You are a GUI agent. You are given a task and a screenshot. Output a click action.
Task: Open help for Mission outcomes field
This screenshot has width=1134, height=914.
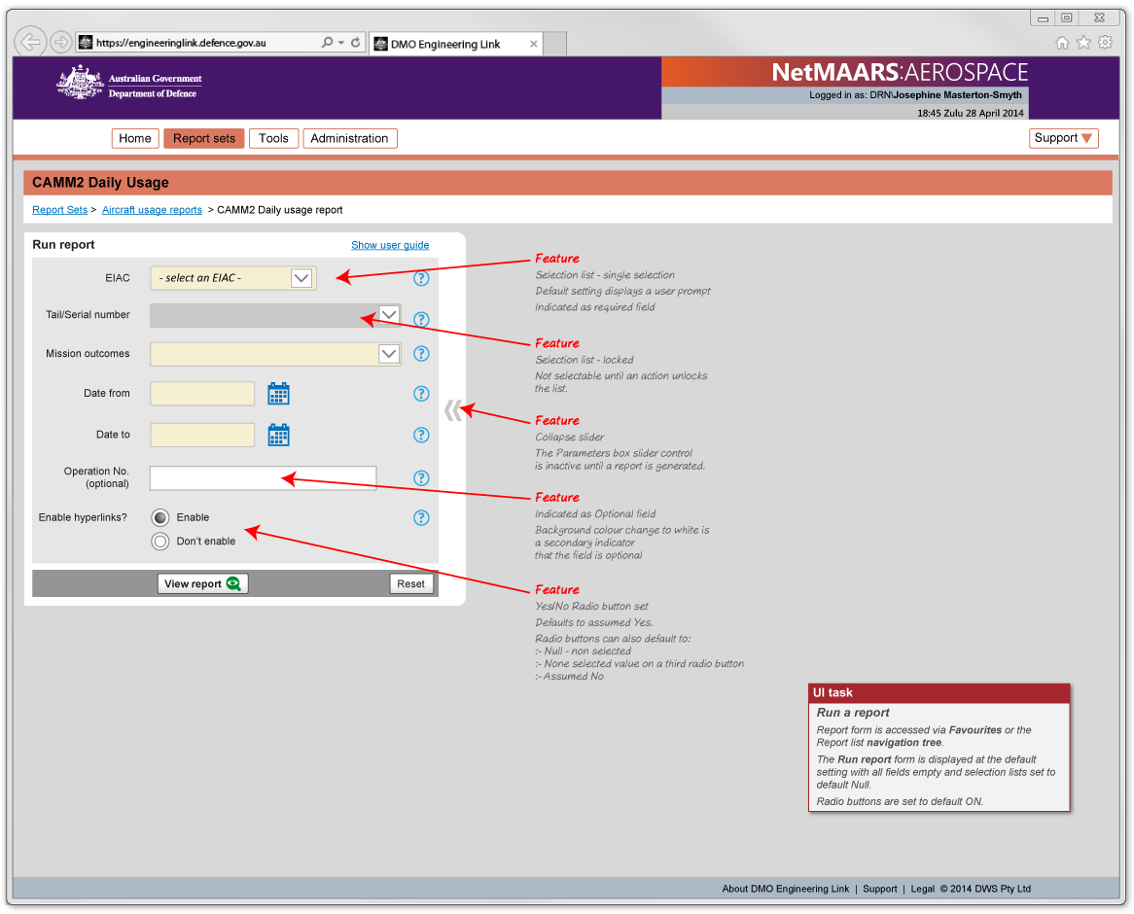coord(421,354)
